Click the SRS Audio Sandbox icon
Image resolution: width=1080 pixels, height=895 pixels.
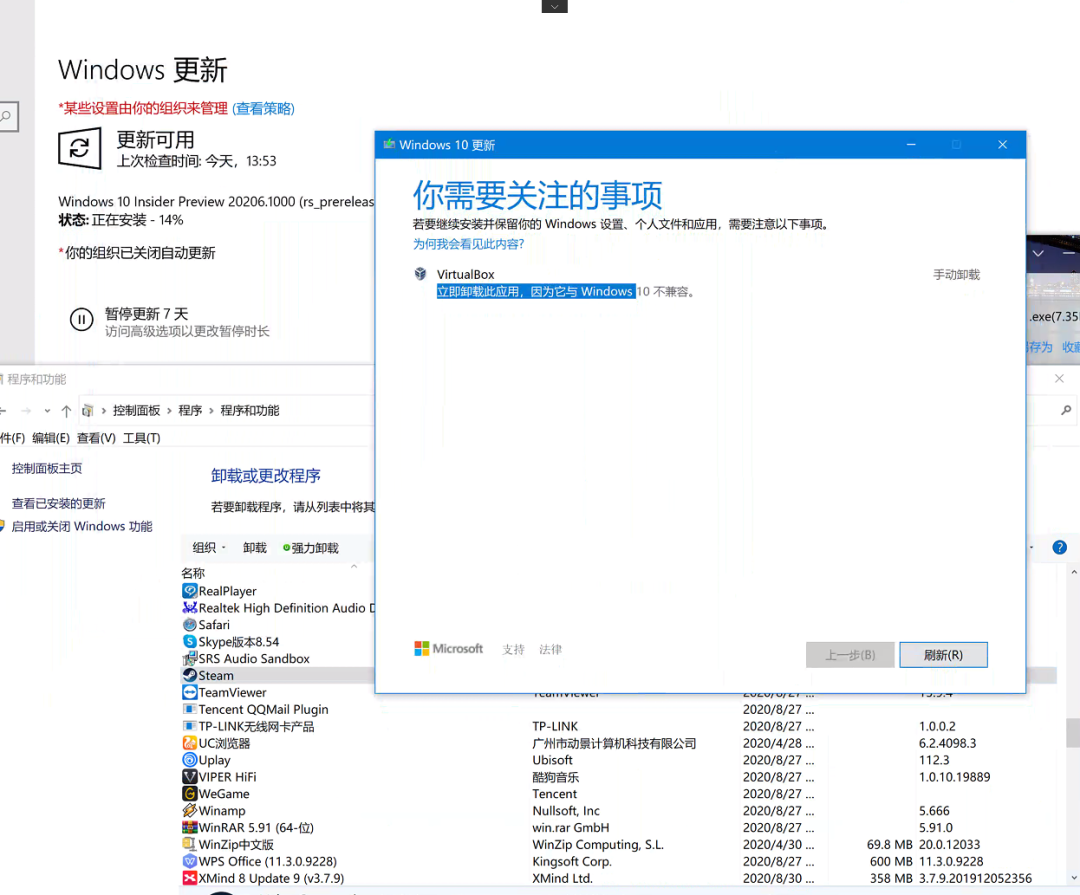[x=189, y=659]
